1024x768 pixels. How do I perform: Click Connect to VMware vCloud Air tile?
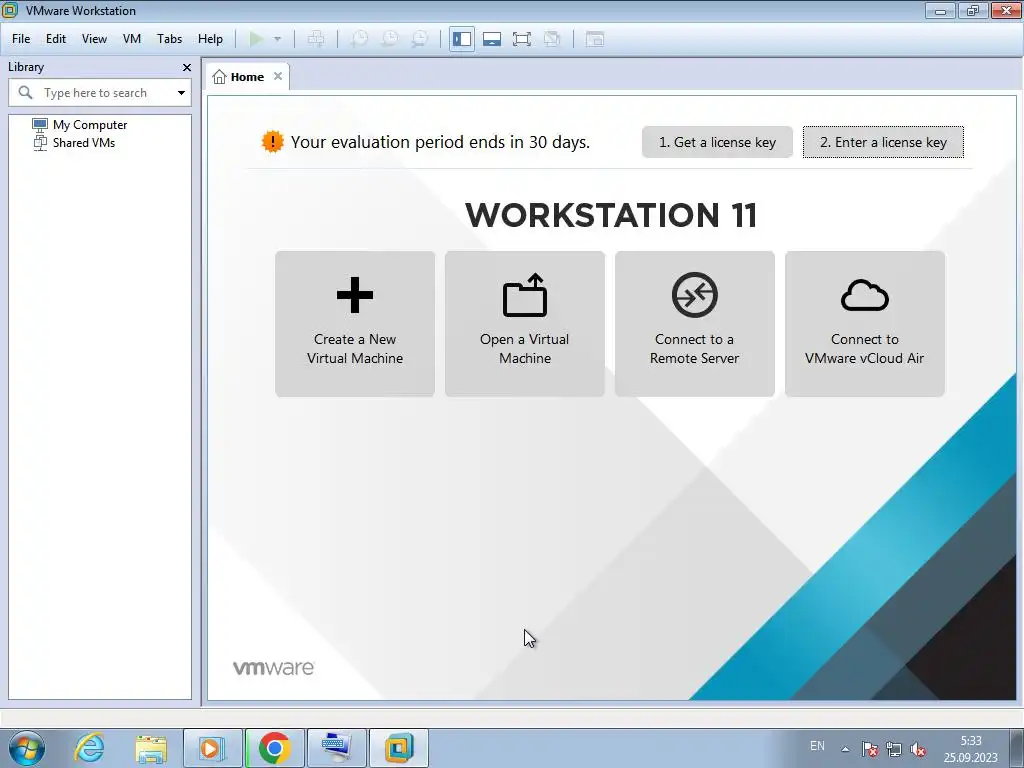point(865,324)
